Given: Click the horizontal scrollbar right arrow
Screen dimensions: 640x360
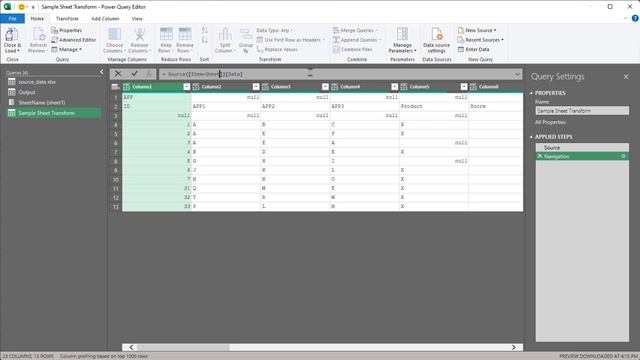Looking at the screenshot, I should pos(514,347).
